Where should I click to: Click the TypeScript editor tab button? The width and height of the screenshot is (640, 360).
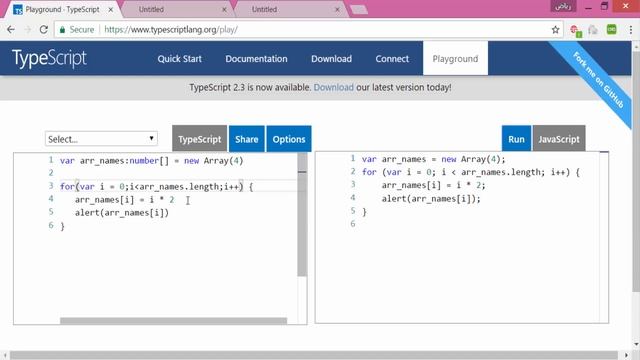[x=200, y=139]
